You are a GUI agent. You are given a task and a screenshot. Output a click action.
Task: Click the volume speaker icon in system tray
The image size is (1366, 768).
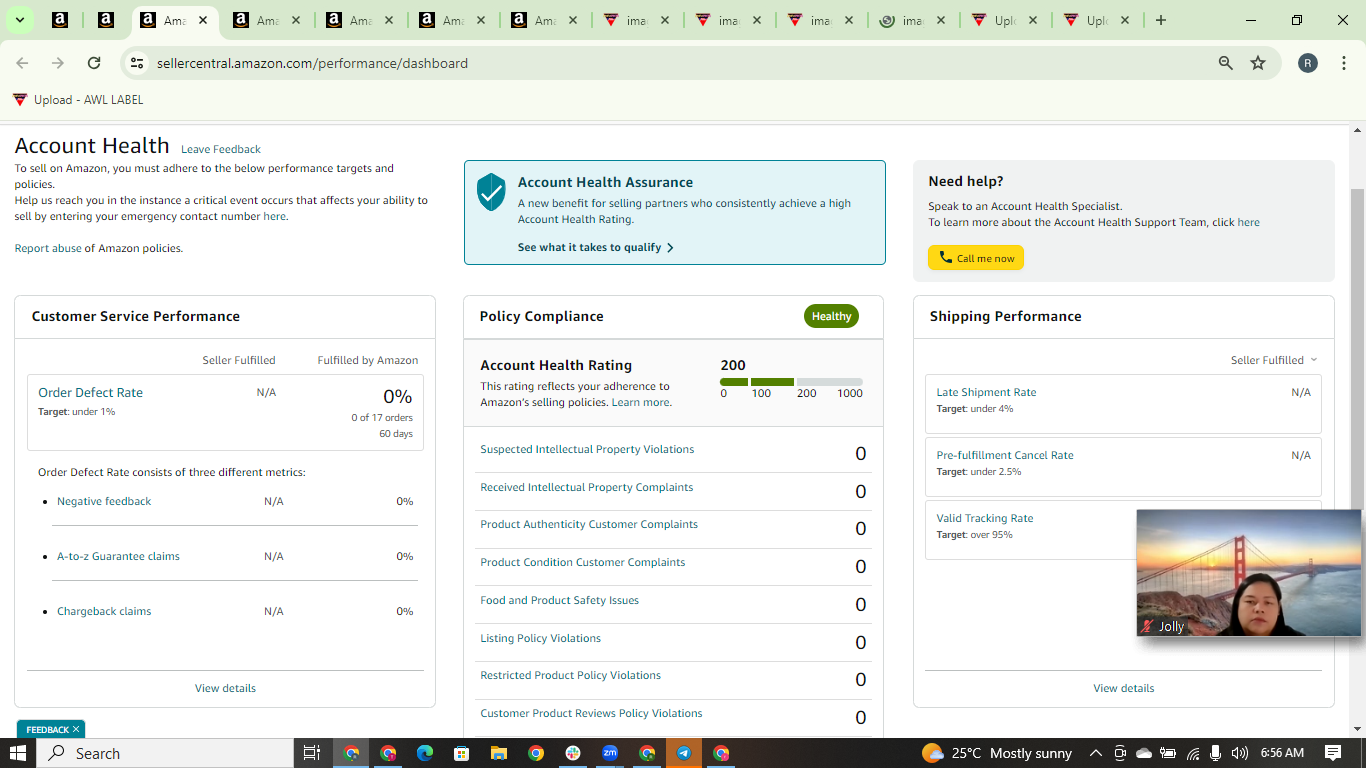[1240, 753]
